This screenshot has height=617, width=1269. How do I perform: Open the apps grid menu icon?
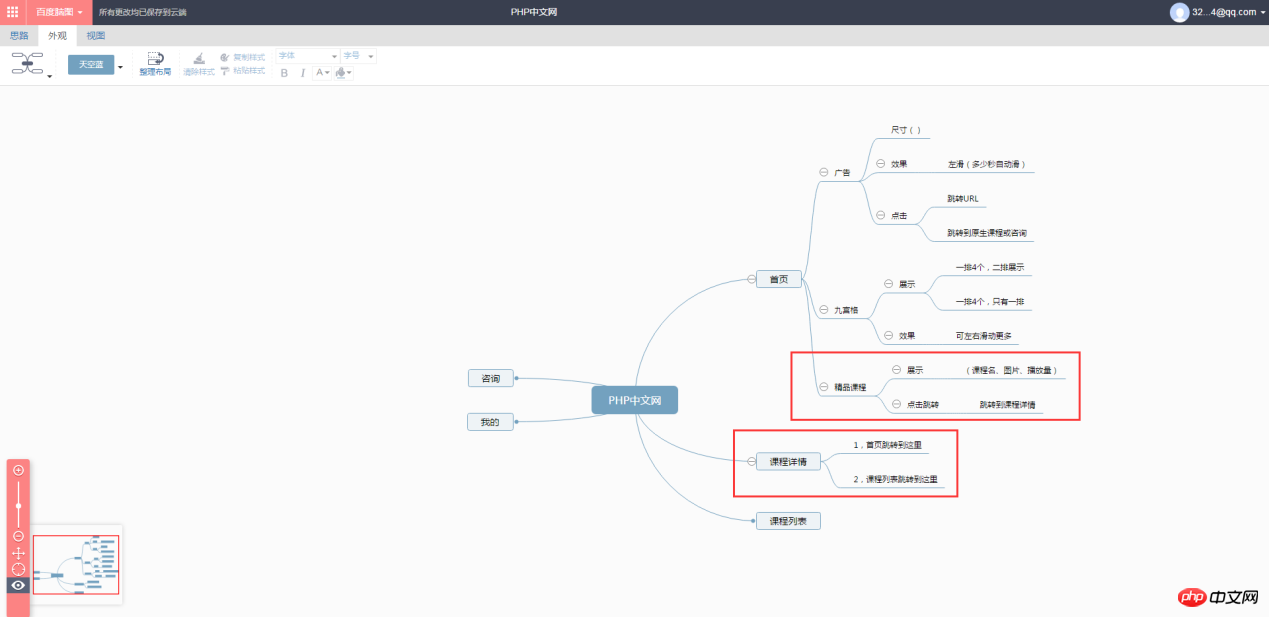(13, 12)
